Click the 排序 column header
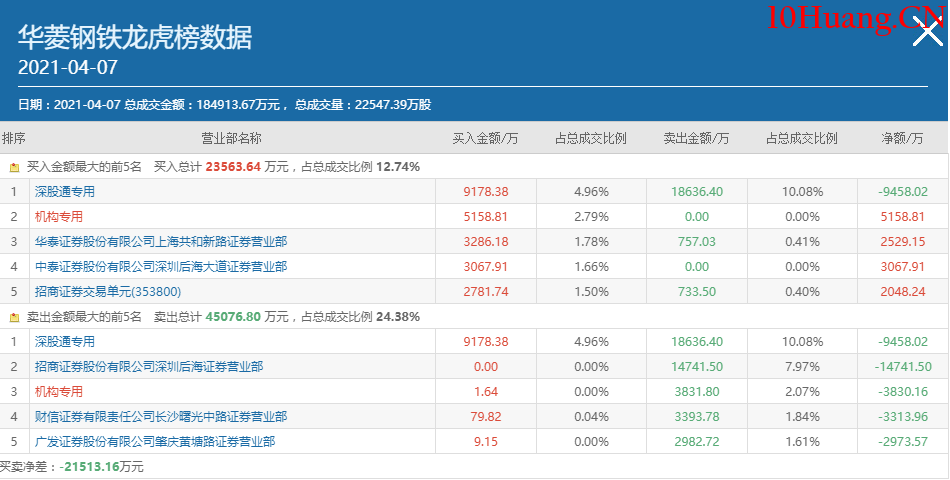The image size is (950, 480). (x=14, y=138)
